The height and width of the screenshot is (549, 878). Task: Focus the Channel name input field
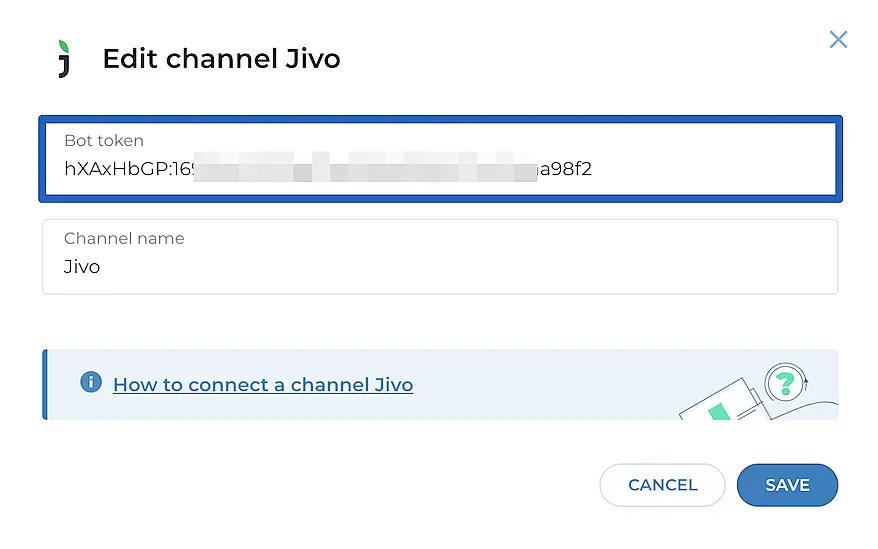pyautogui.click(x=440, y=267)
